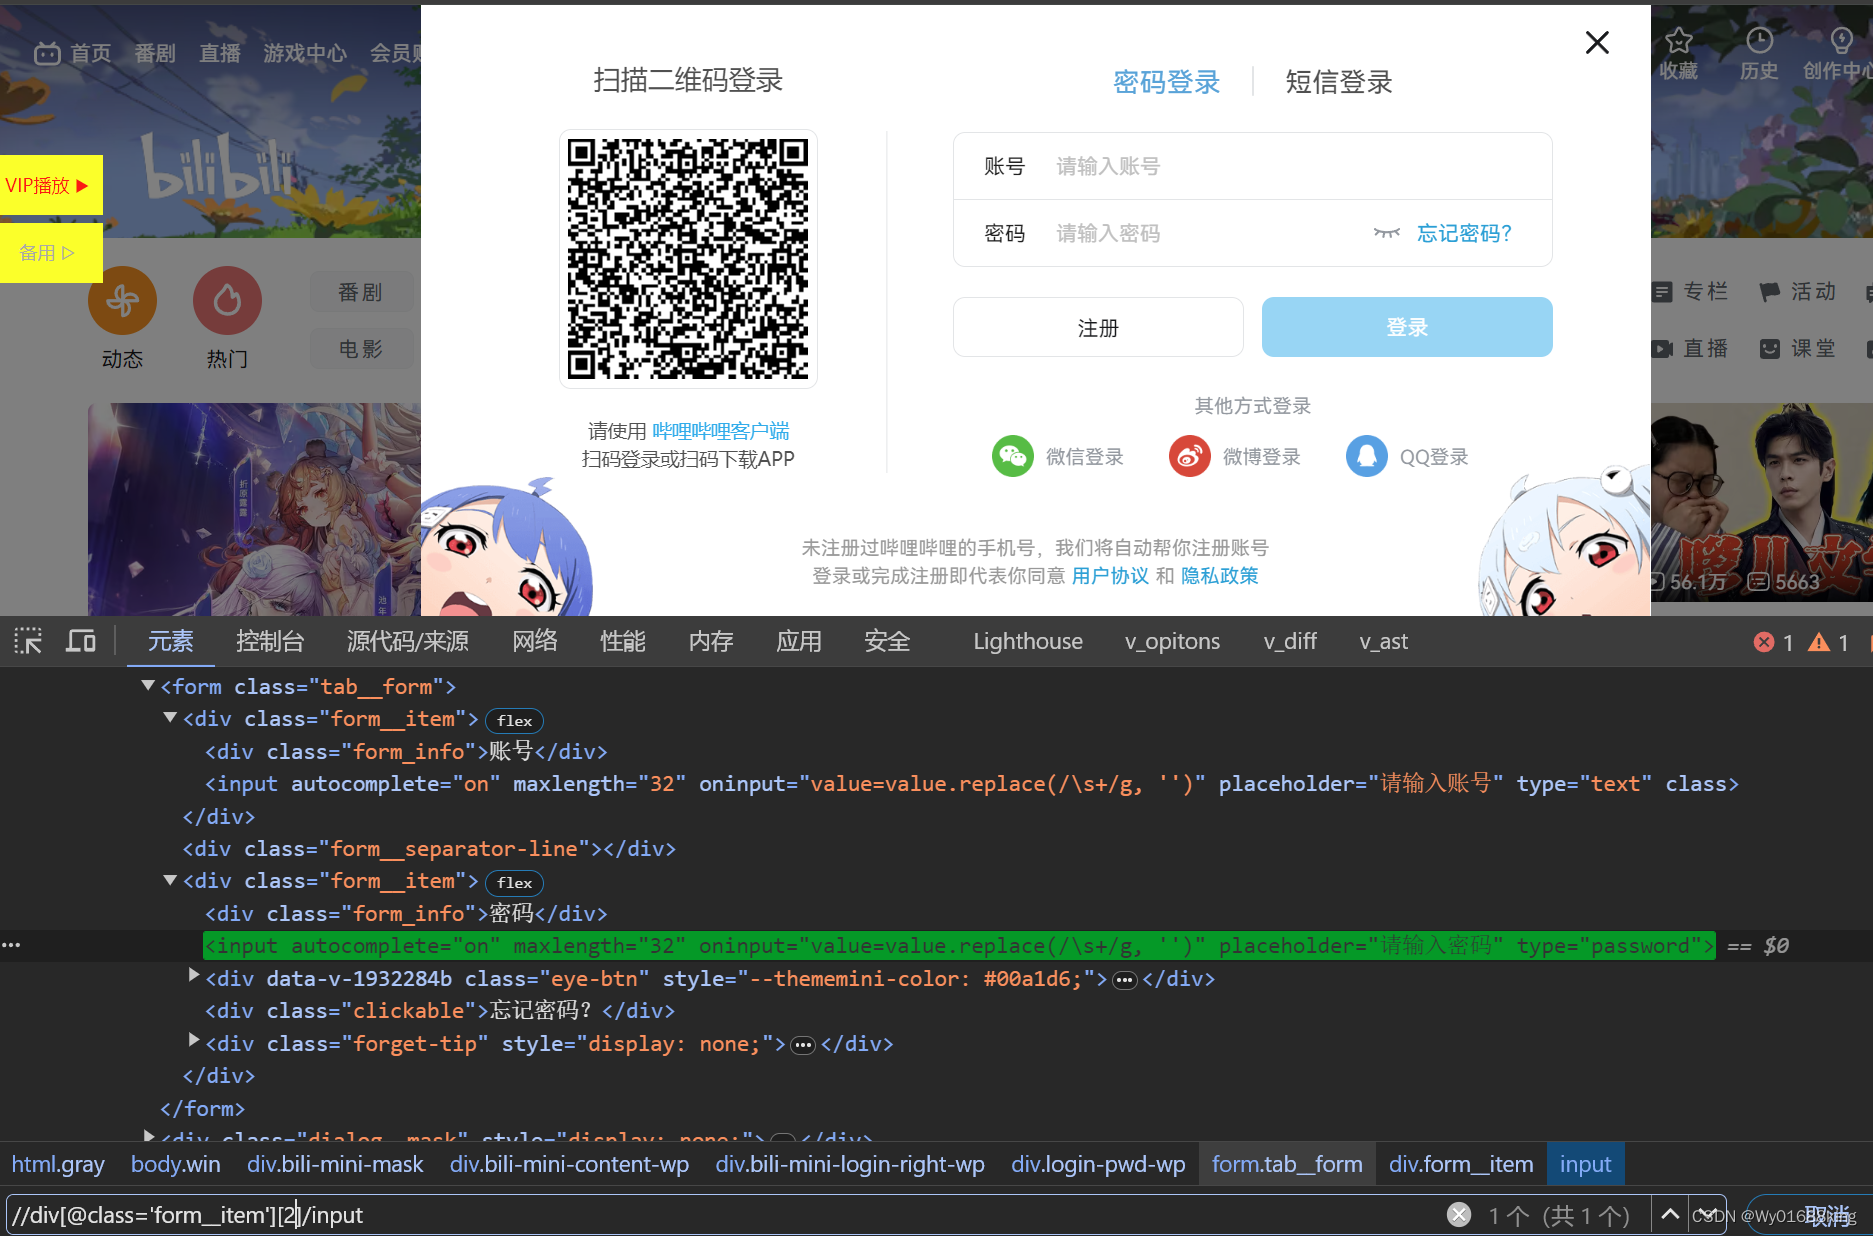Open the 控制台 DevTools tab

tap(270, 641)
